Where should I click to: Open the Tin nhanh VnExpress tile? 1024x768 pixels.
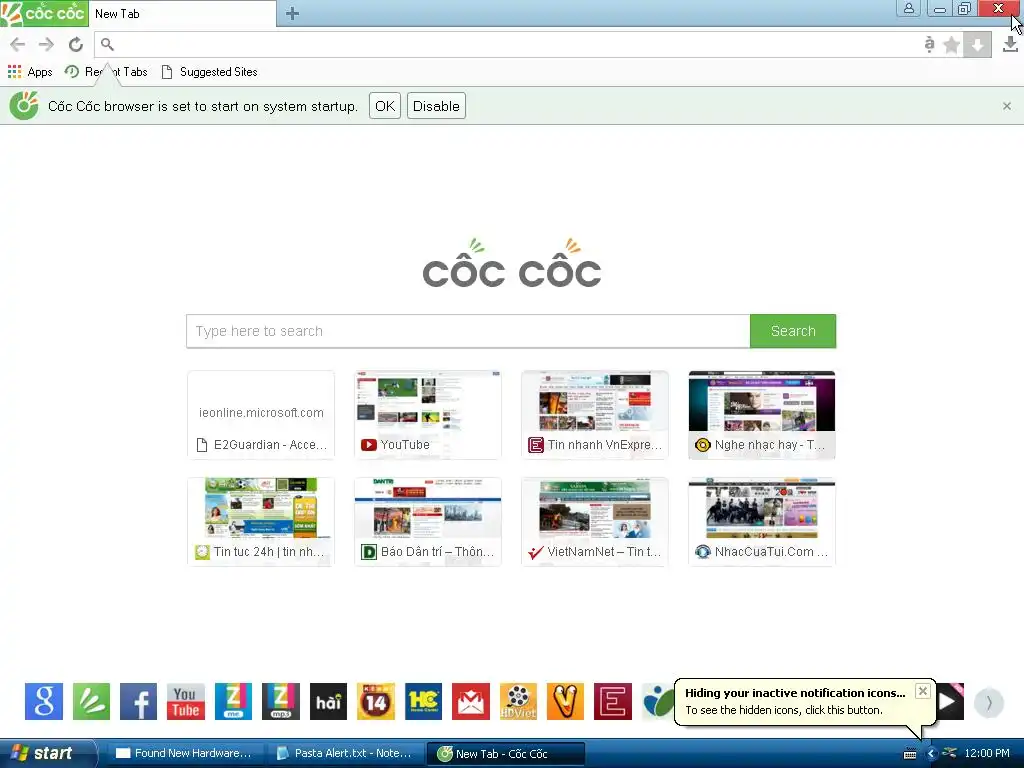click(595, 415)
